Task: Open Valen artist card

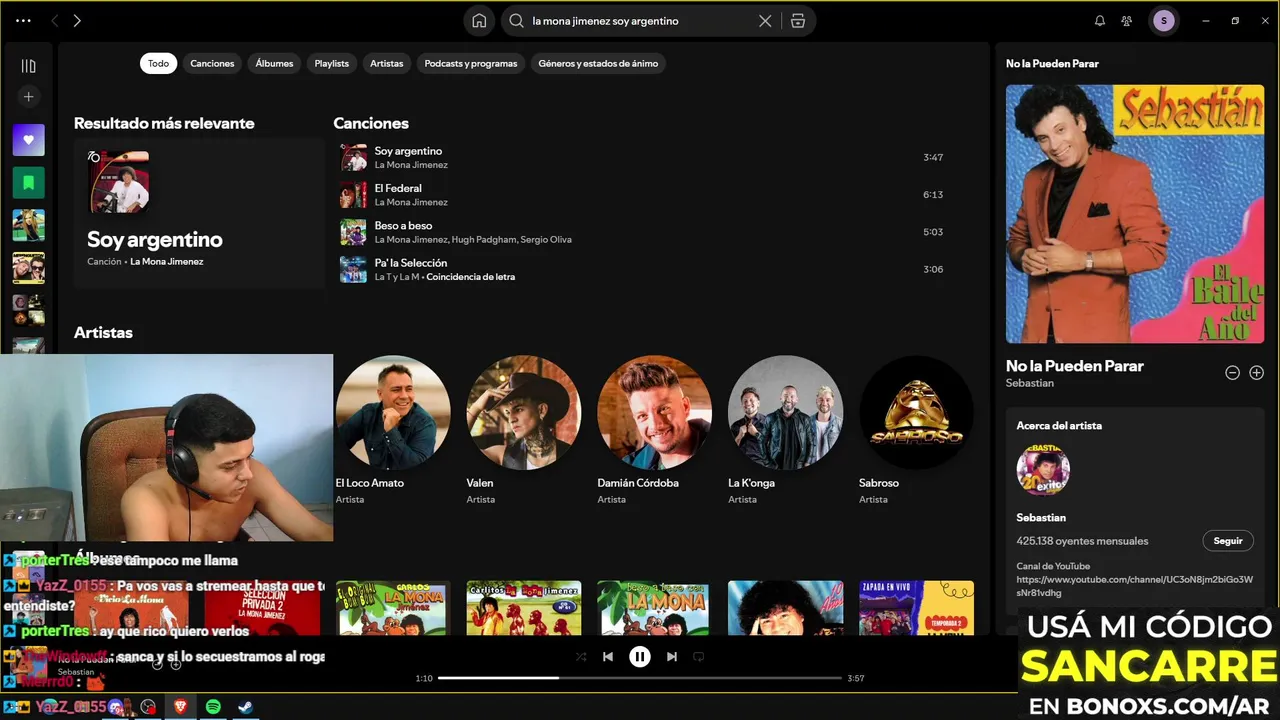Action: (x=523, y=428)
